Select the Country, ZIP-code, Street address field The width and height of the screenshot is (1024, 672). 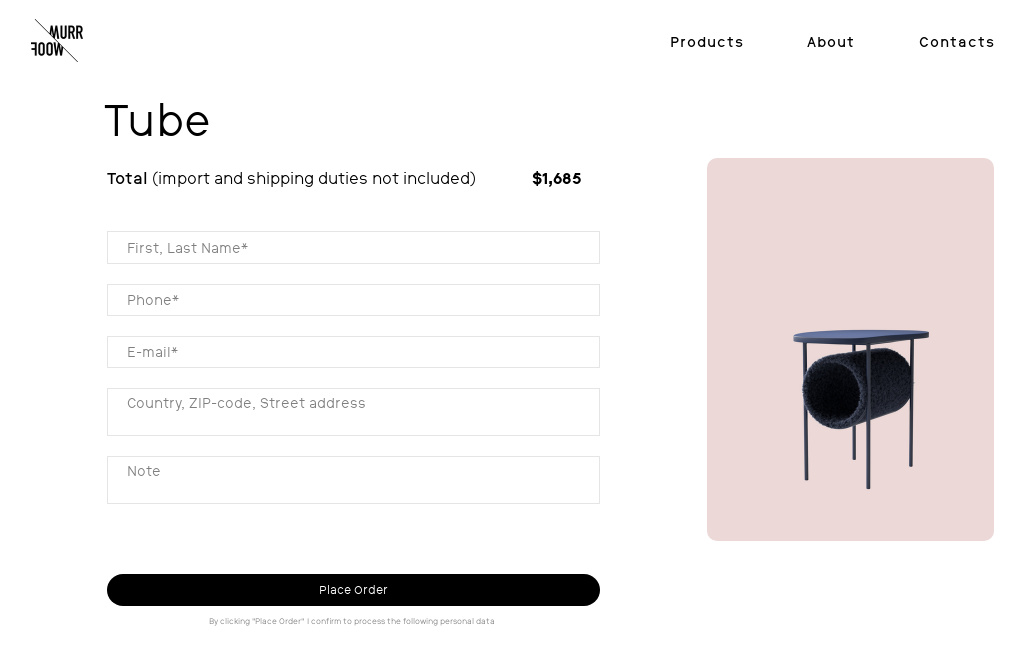pyautogui.click(x=353, y=412)
